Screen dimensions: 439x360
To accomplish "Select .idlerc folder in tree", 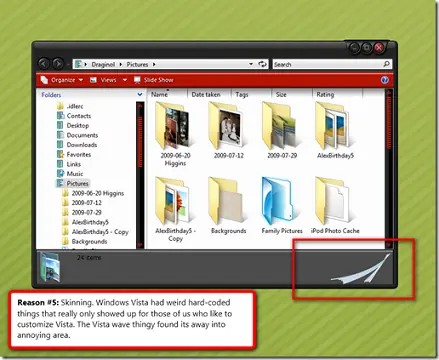I will 70,106.
